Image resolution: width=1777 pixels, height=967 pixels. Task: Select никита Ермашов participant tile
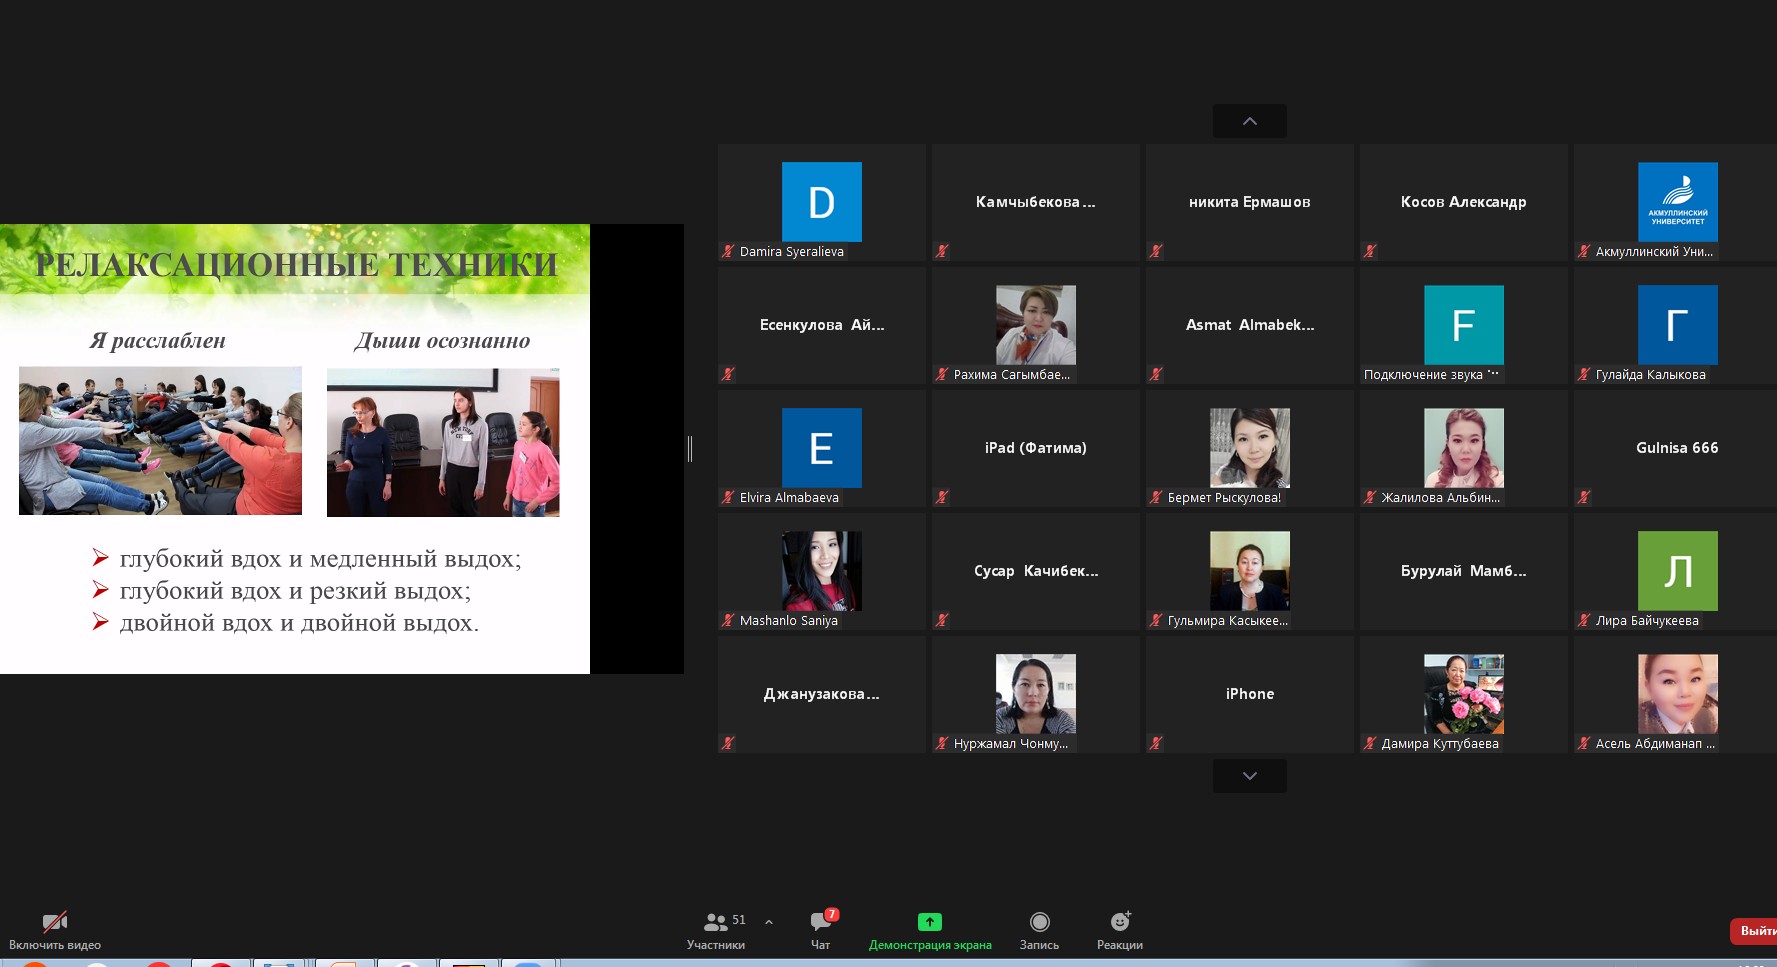coord(1249,202)
